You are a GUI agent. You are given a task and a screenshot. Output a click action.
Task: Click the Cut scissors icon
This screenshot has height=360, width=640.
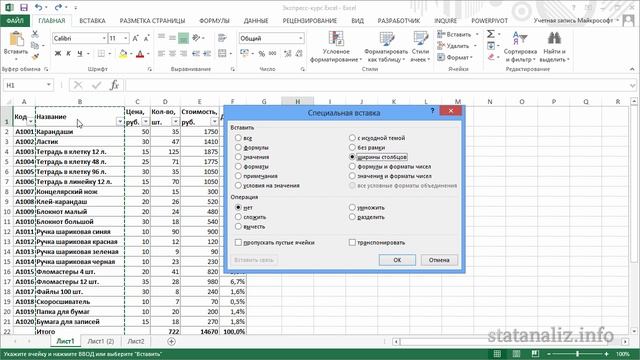tap(35, 34)
